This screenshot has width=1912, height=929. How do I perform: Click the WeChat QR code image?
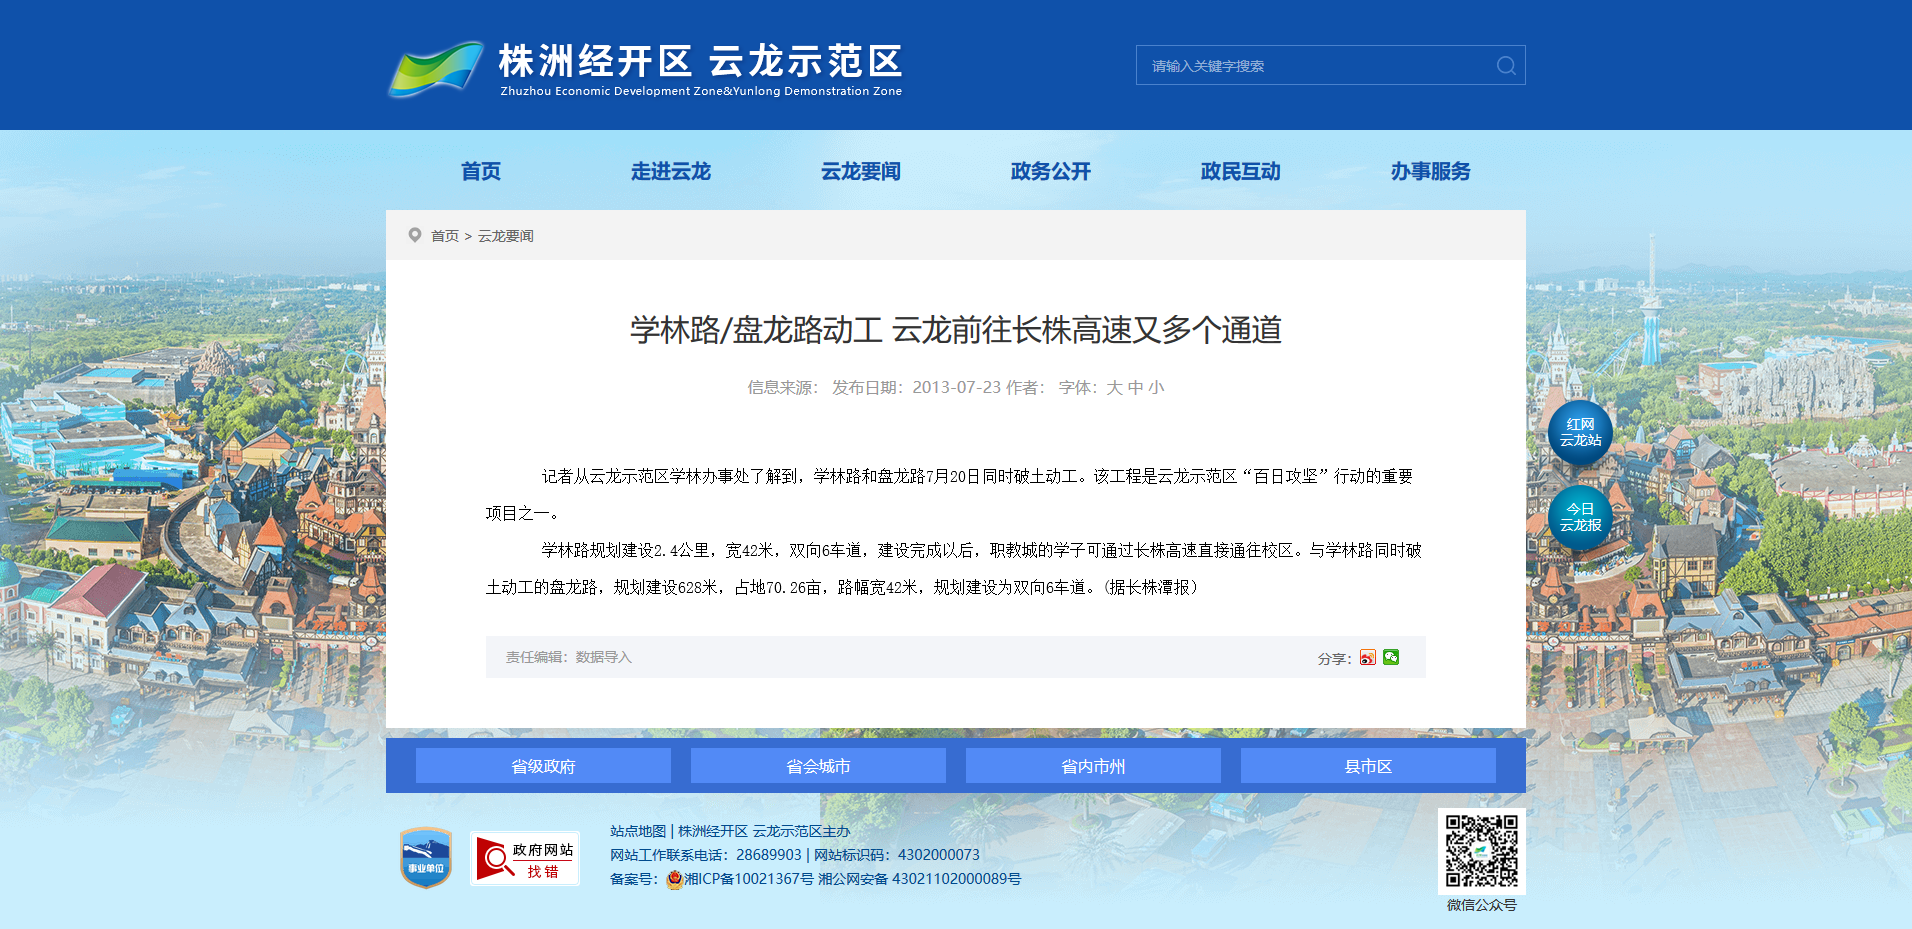[1482, 851]
